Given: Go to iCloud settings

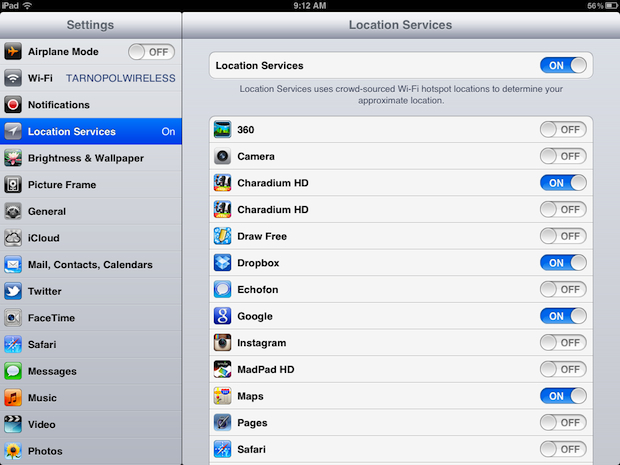Looking at the screenshot, I should coord(91,238).
